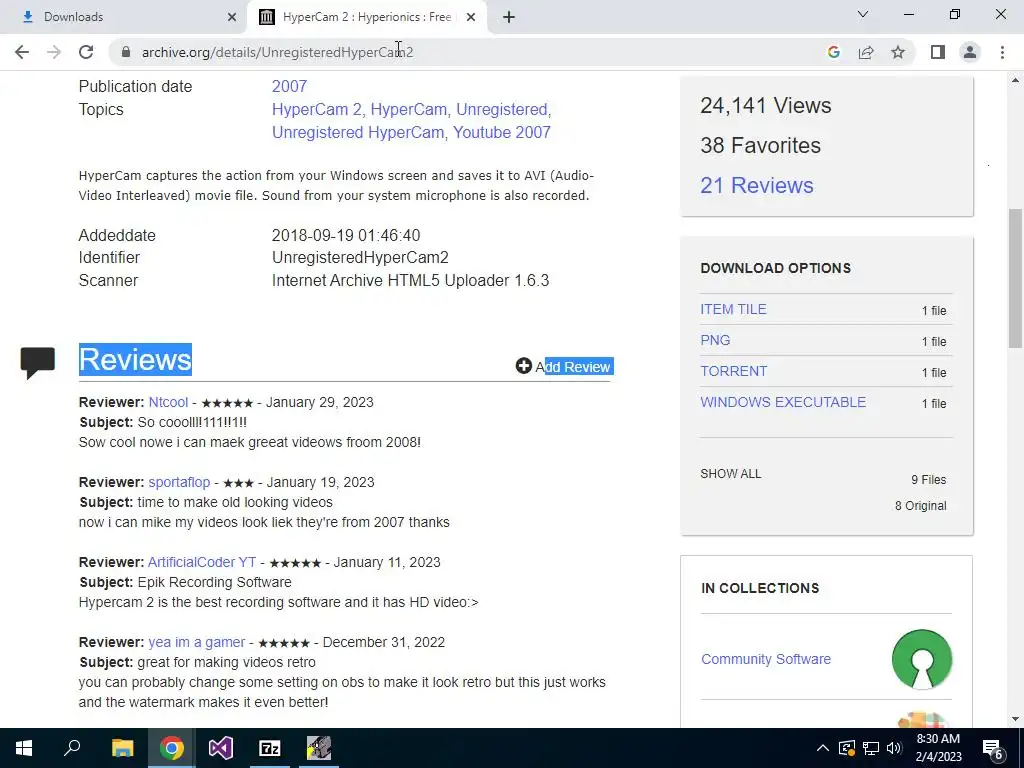Open reviewer yea im a gamer's profile
The width and height of the screenshot is (1024, 768).
click(x=197, y=642)
